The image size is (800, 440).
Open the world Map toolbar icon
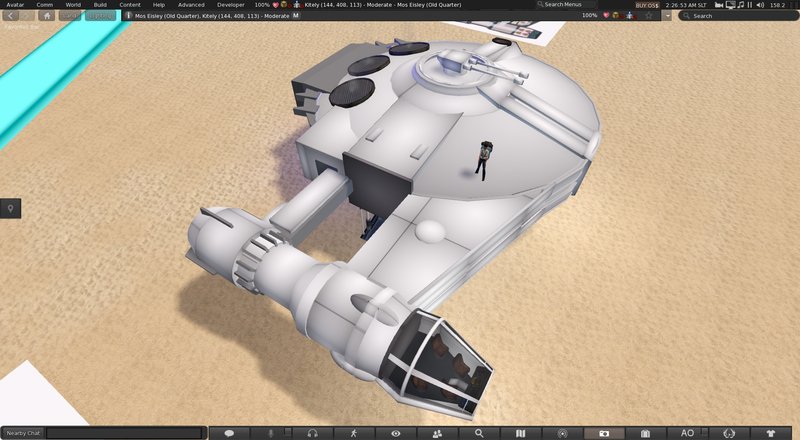pos(520,433)
